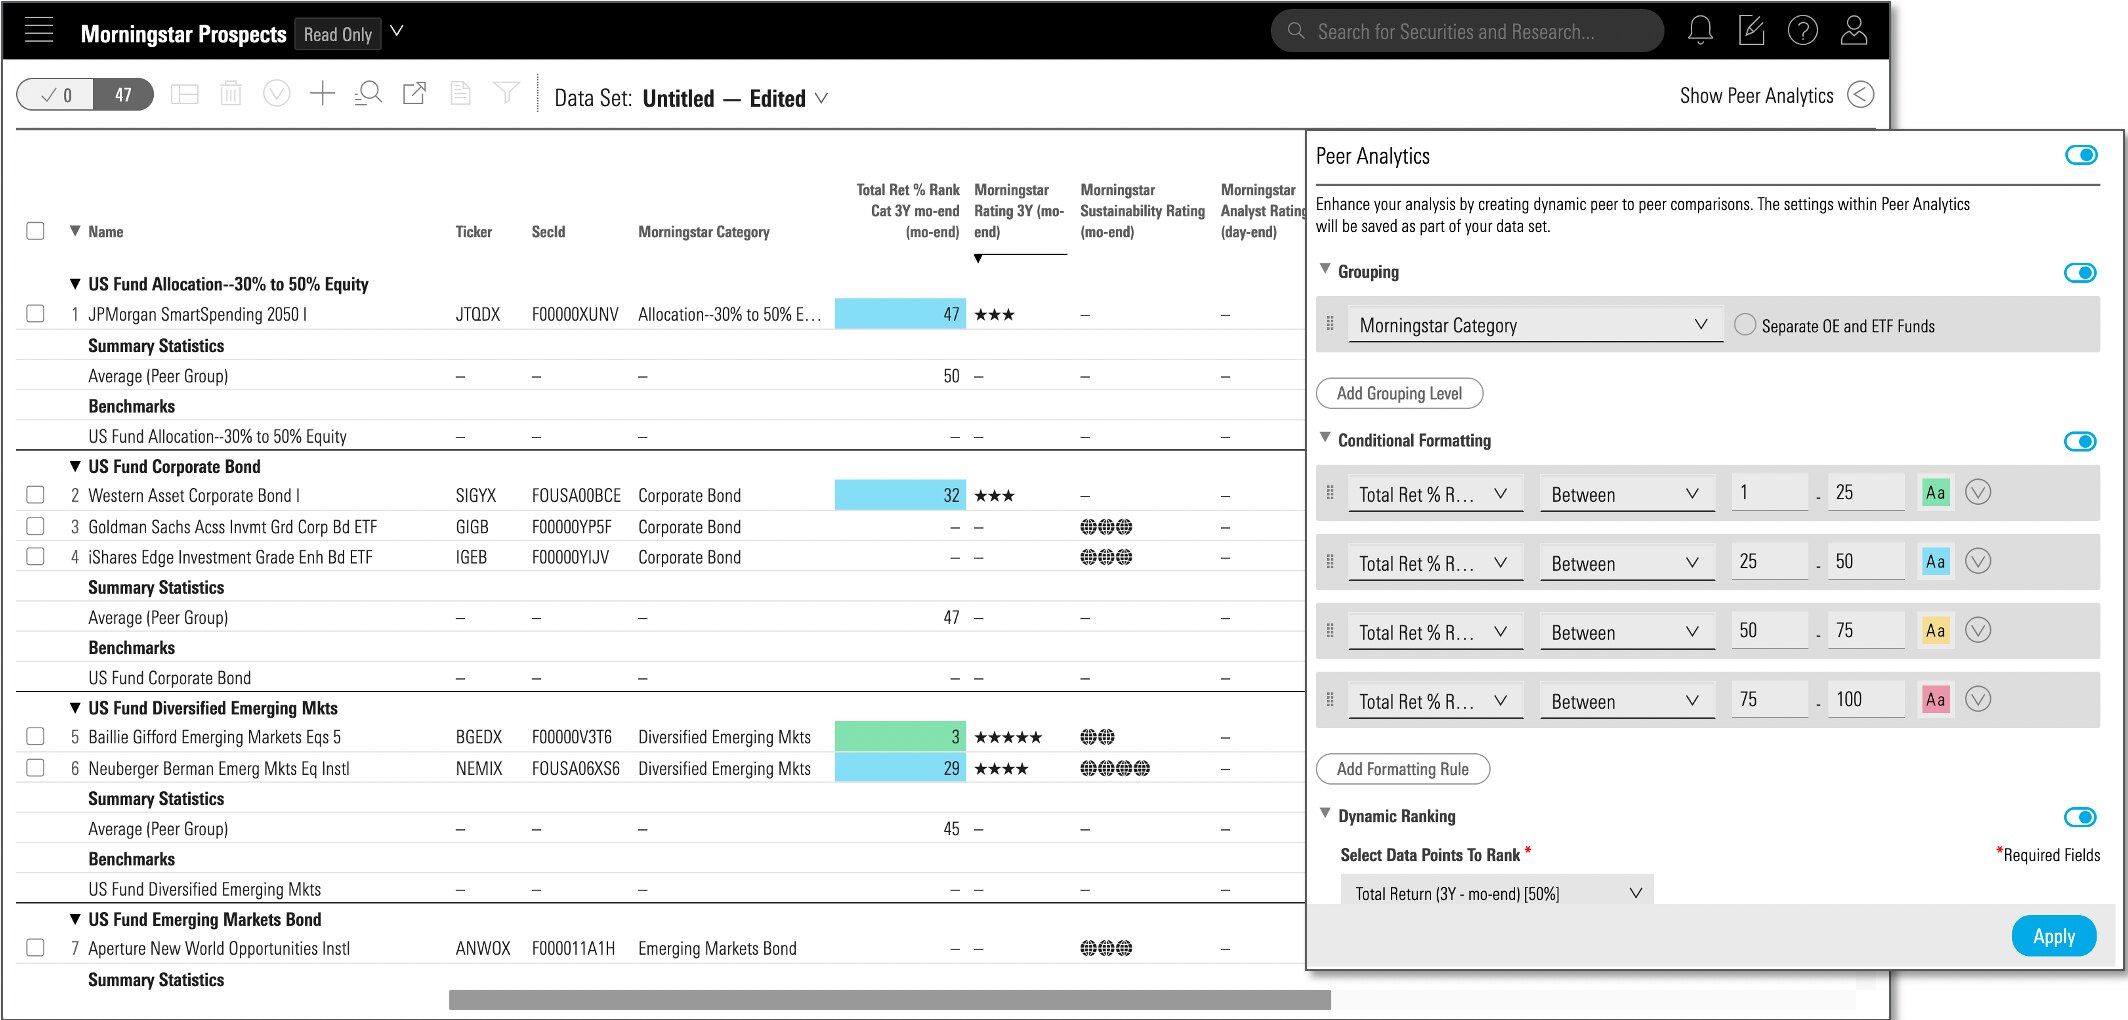Check the Western Asset Corporate Bond row

tap(35, 495)
